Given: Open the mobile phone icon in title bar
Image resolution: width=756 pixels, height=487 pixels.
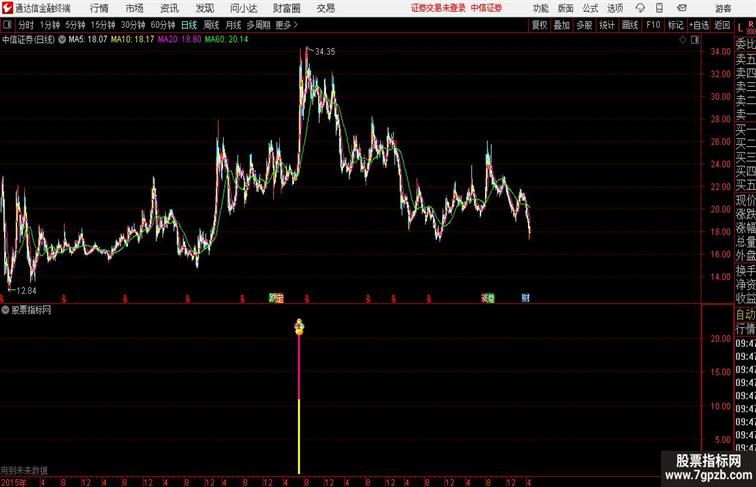Looking at the screenshot, I should coord(660,8).
